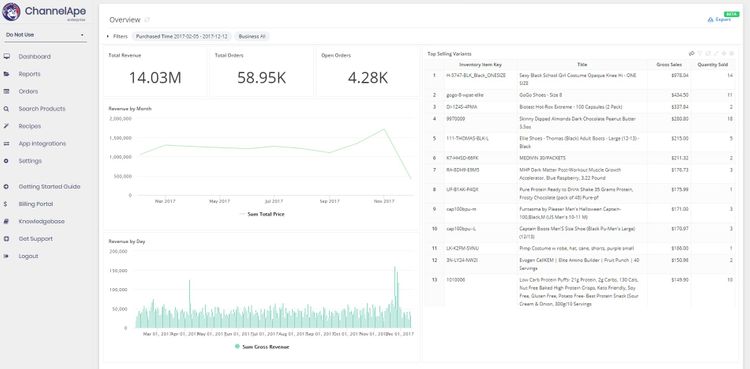Viewport: 750px width, 369px height.
Task: Click the App Integrations arrows icon
Action: [6, 144]
